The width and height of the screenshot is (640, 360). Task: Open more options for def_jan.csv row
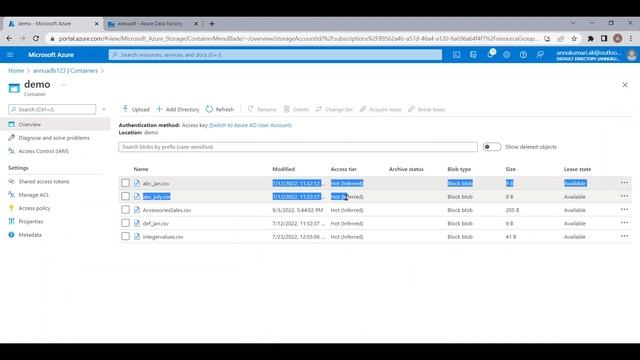click(624, 223)
